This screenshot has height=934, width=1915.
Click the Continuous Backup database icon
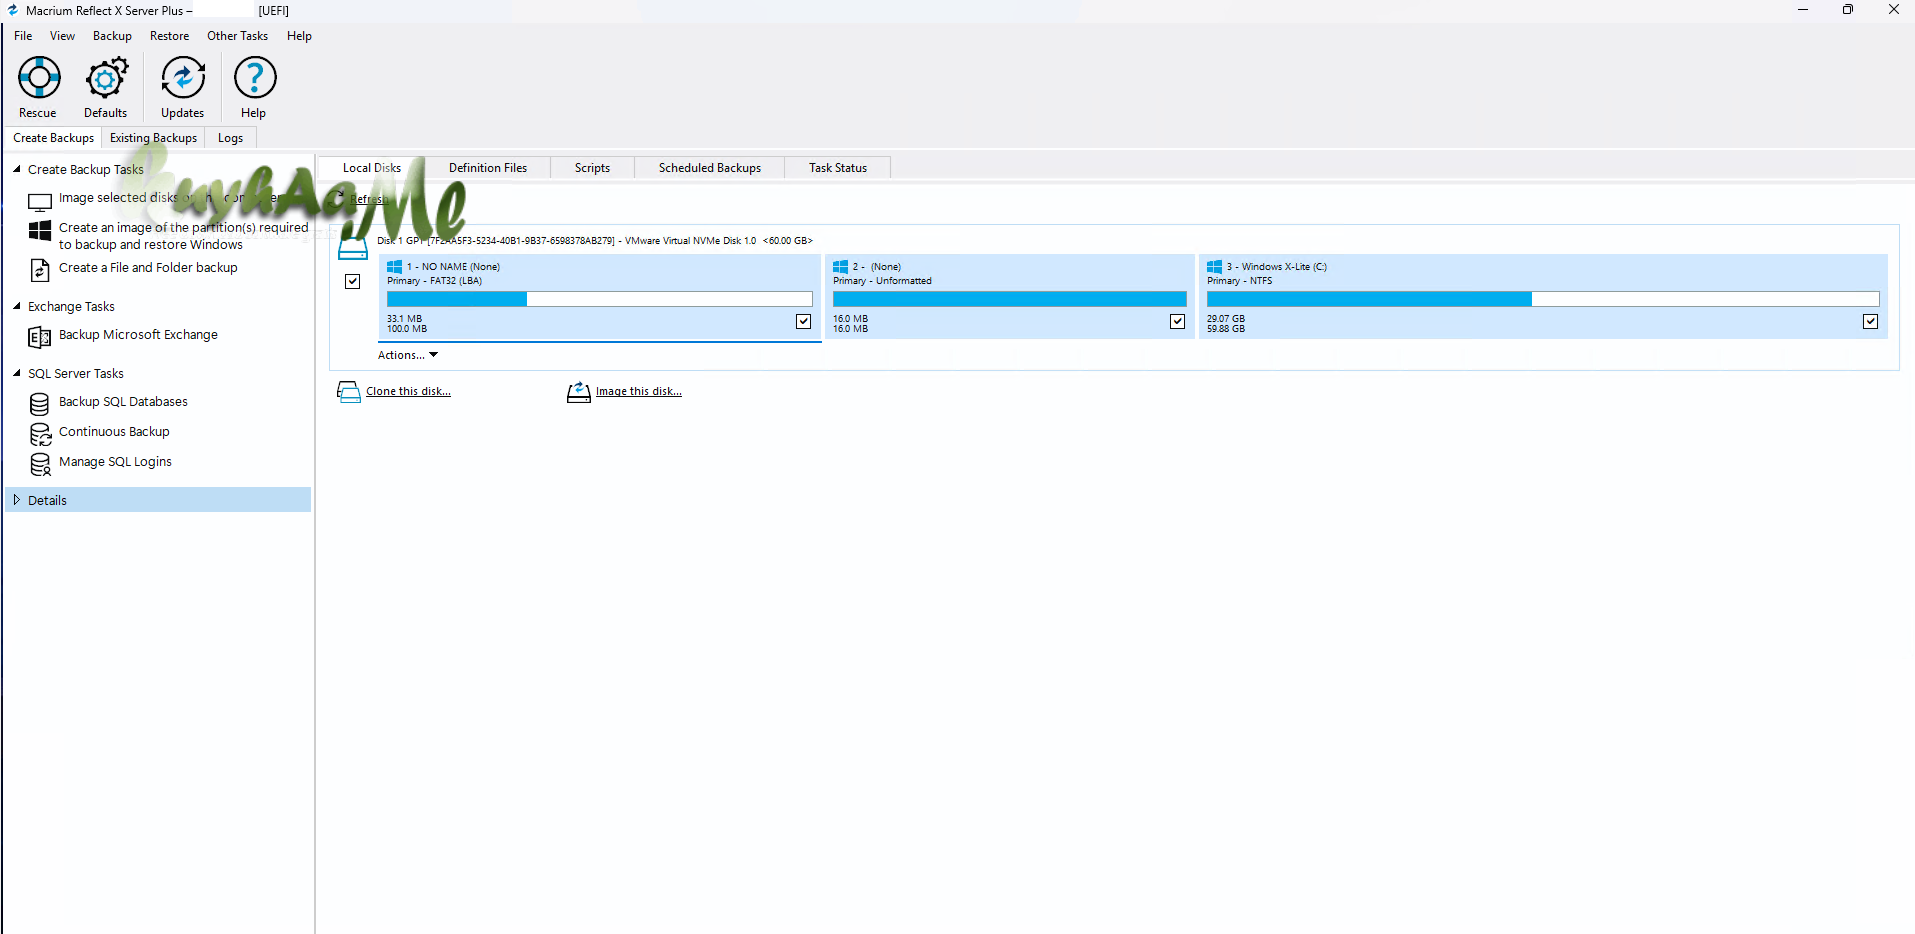[40, 434]
